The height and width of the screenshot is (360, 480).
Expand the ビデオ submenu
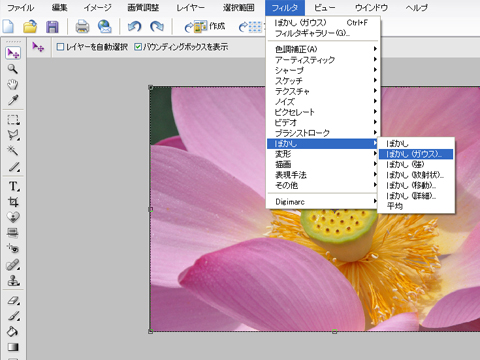(323, 123)
